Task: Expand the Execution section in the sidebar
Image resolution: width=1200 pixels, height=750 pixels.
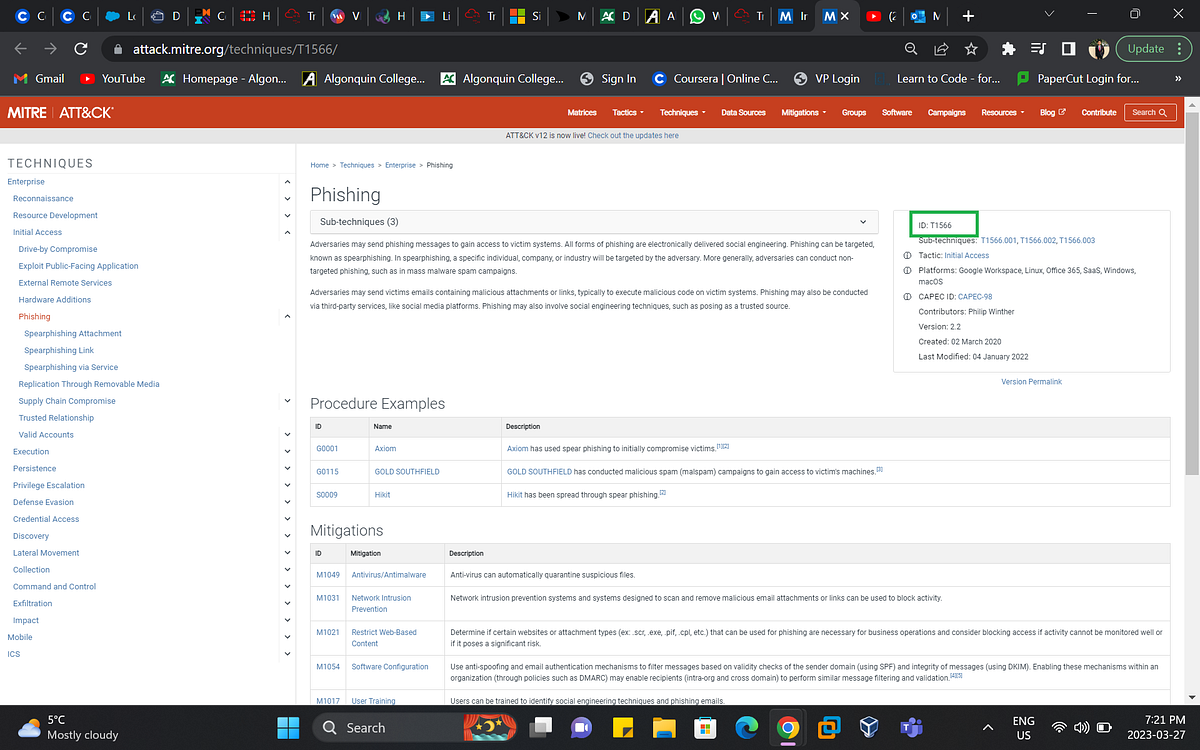Action: coord(287,451)
